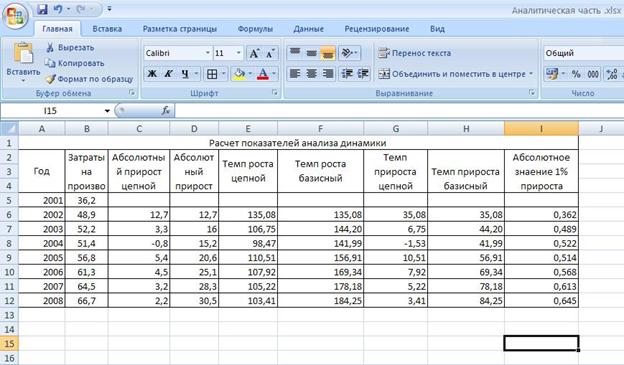Open Формулы ribbon tab

click(255, 29)
